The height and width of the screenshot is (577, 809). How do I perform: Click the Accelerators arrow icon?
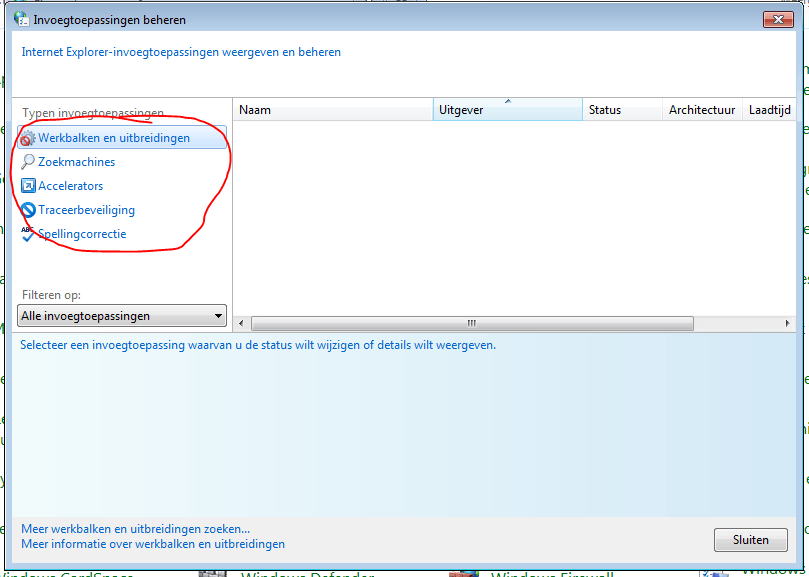tap(28, 186)
